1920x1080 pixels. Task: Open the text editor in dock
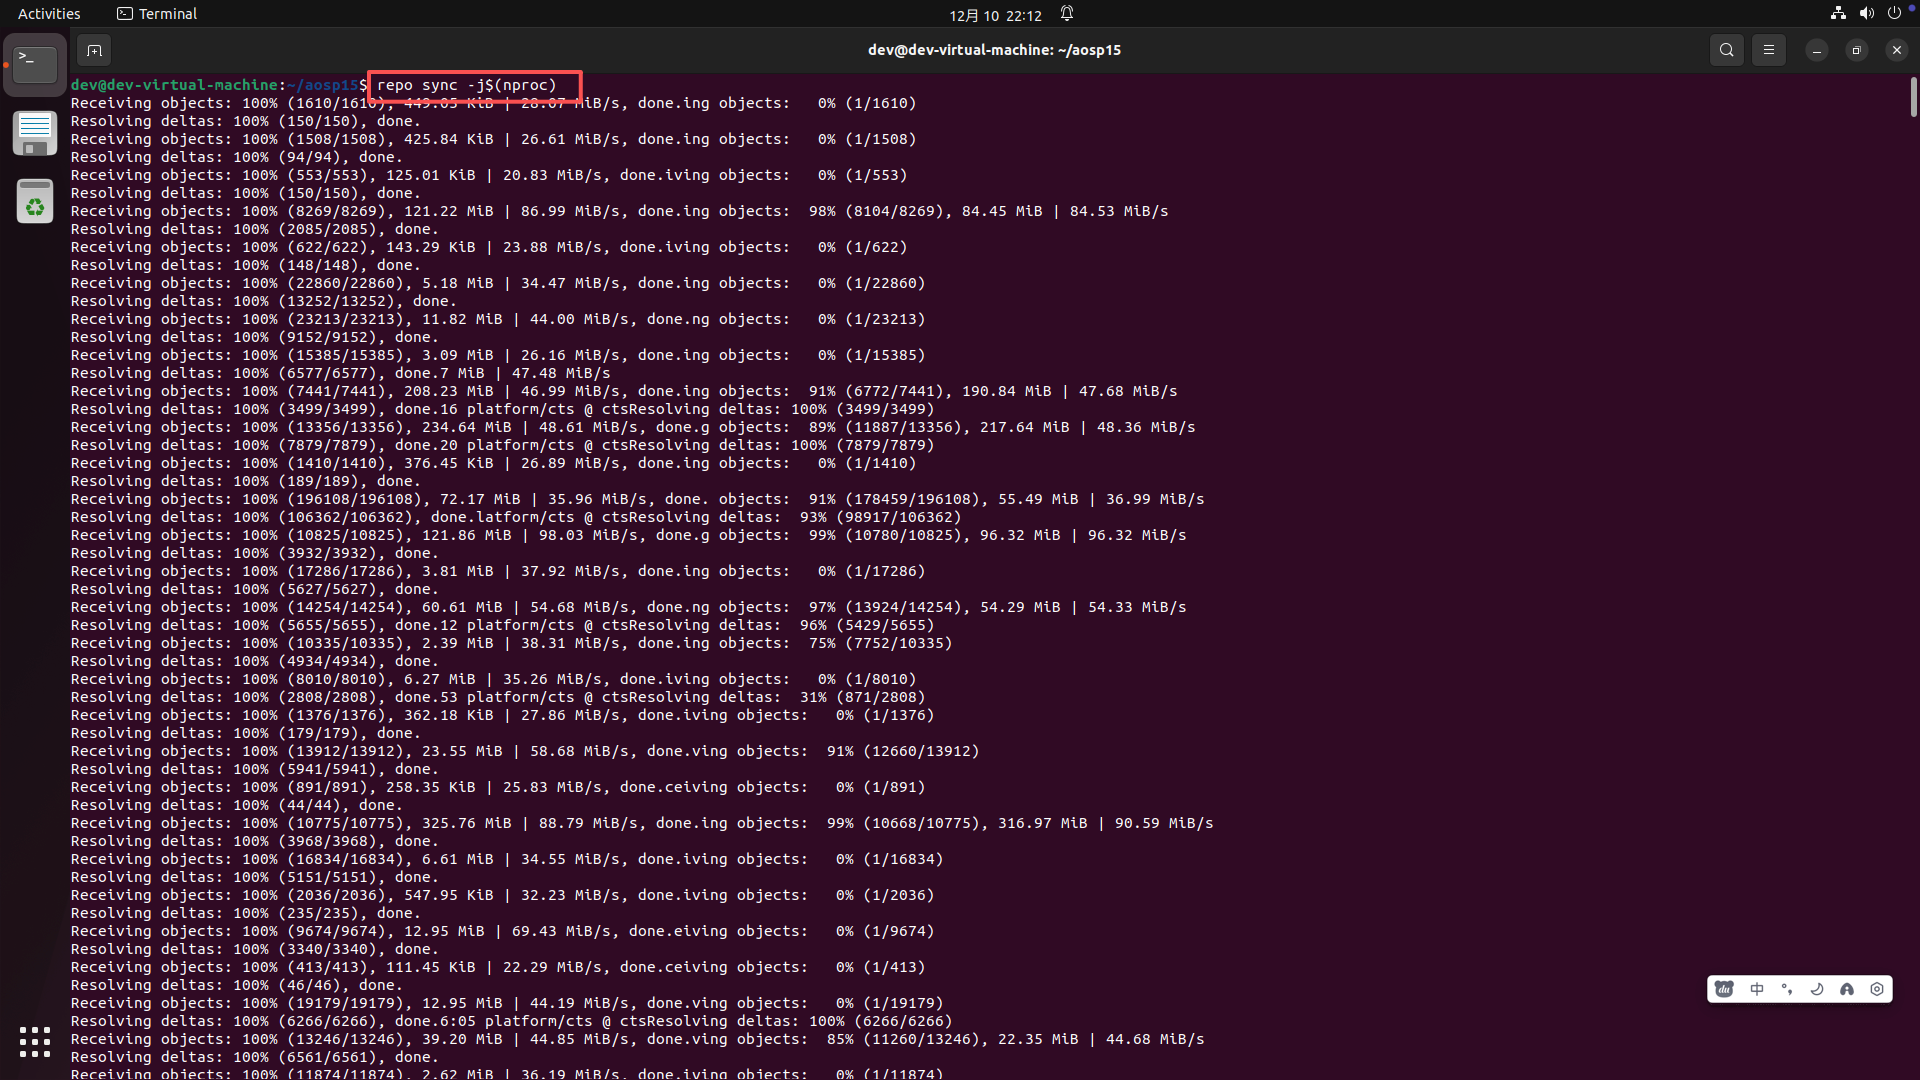35,133
